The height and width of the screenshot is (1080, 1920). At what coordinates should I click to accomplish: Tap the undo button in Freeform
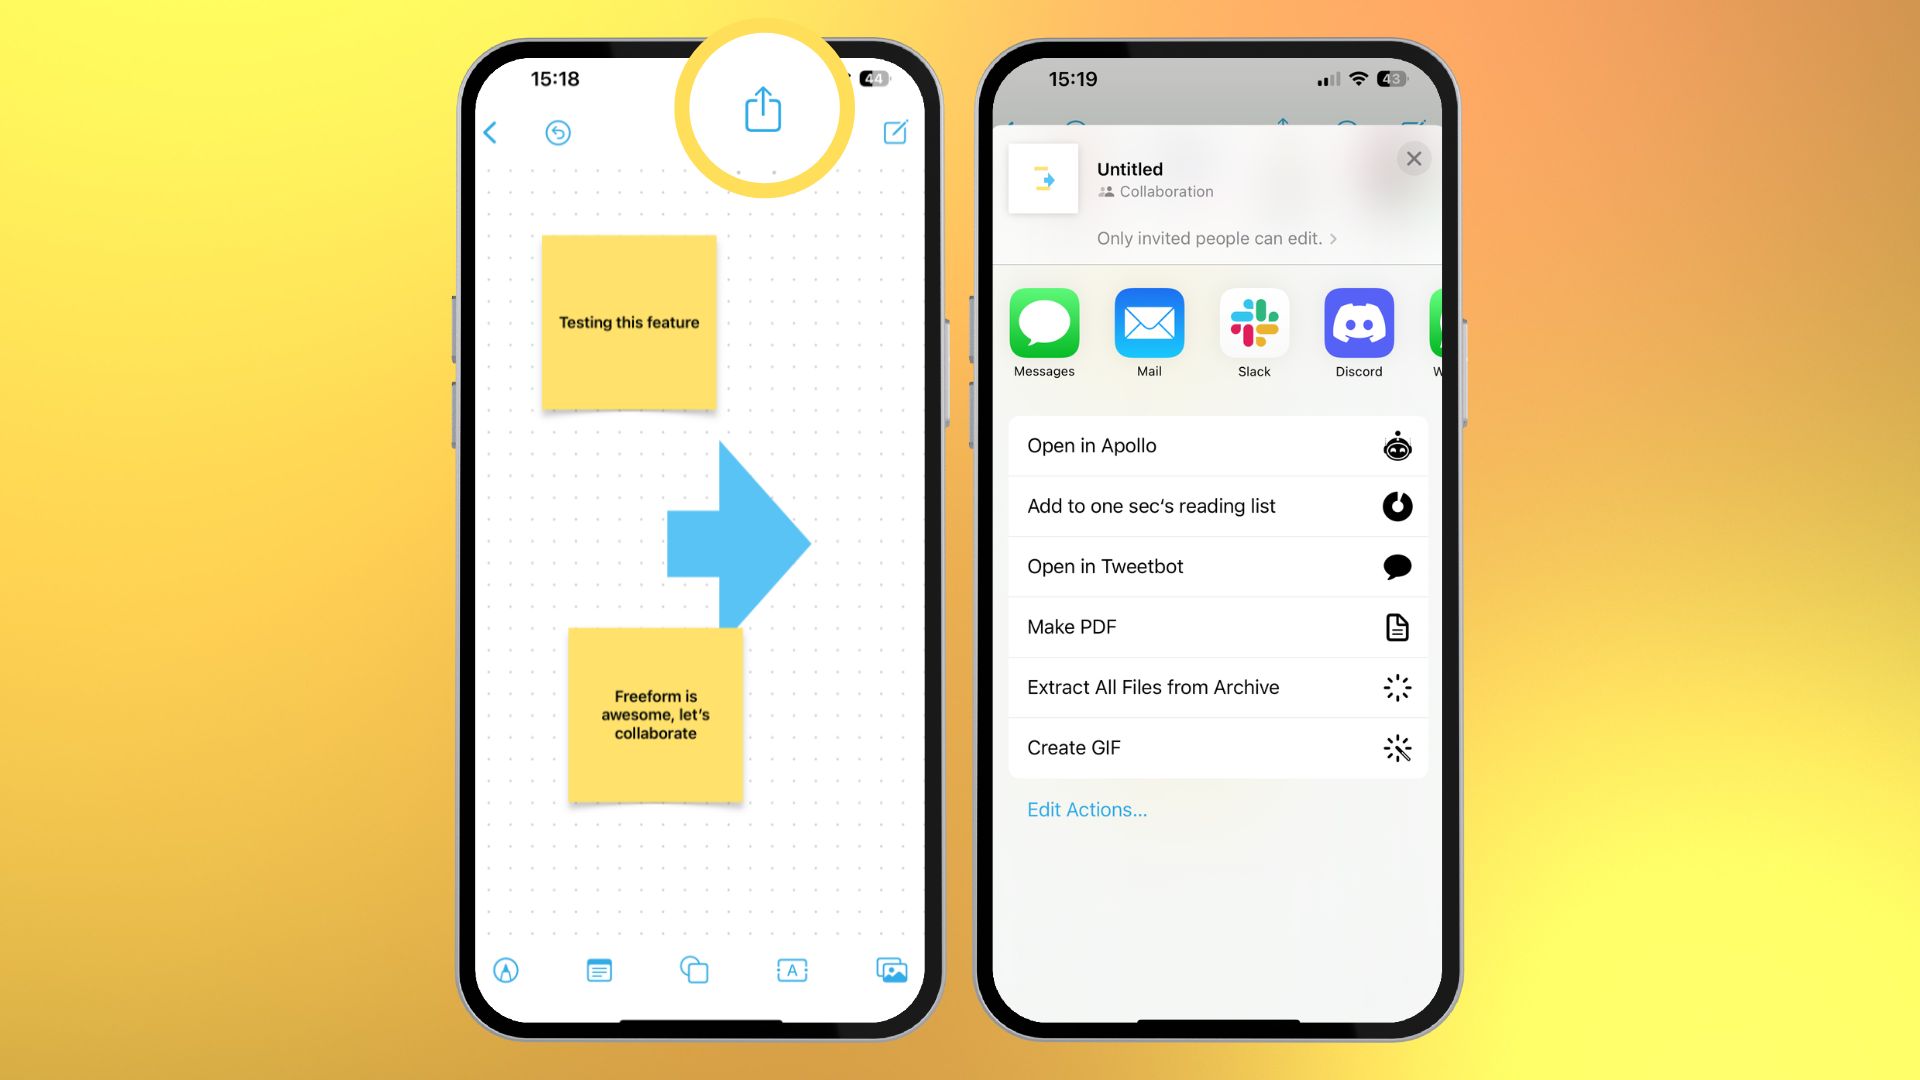click(556, 132)
